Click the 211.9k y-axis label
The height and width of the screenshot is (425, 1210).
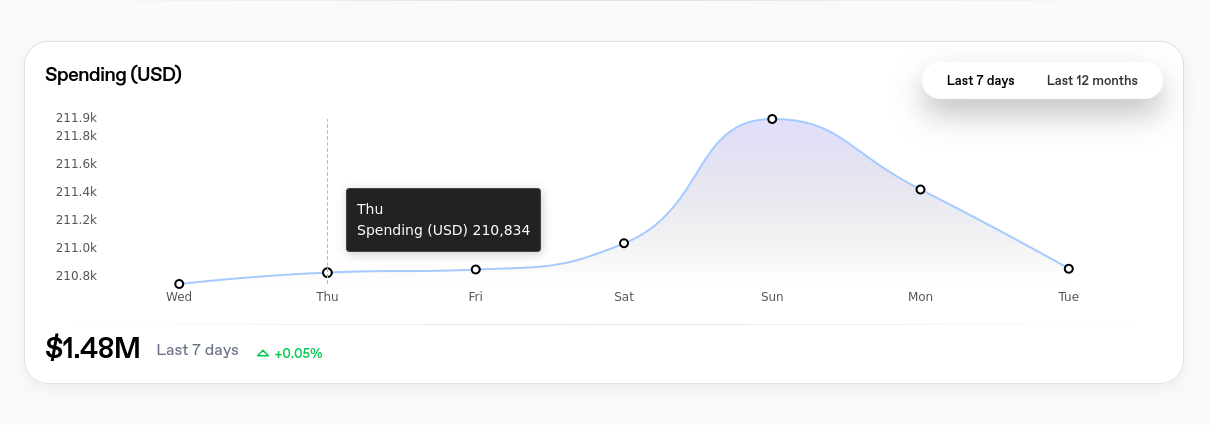point(76,118)
